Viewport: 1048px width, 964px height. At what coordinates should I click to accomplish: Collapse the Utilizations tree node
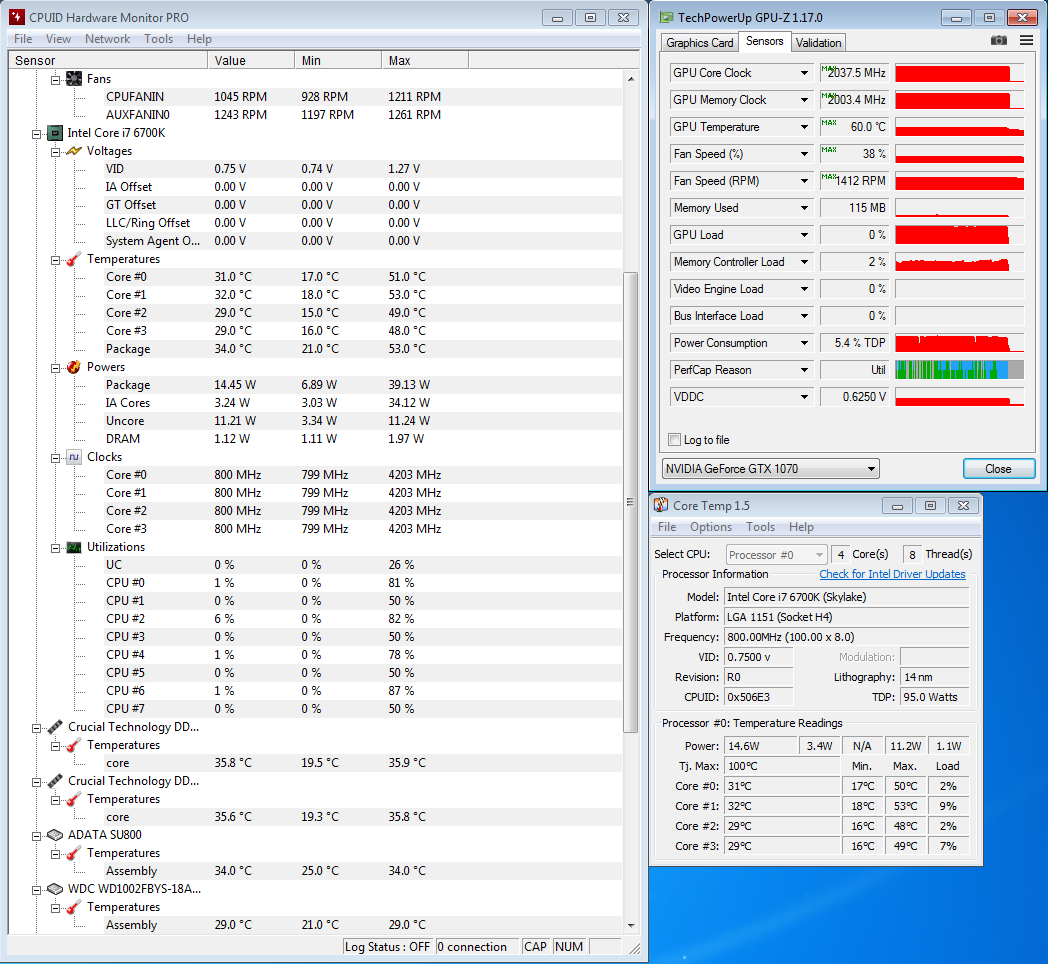tap(55, 548)
